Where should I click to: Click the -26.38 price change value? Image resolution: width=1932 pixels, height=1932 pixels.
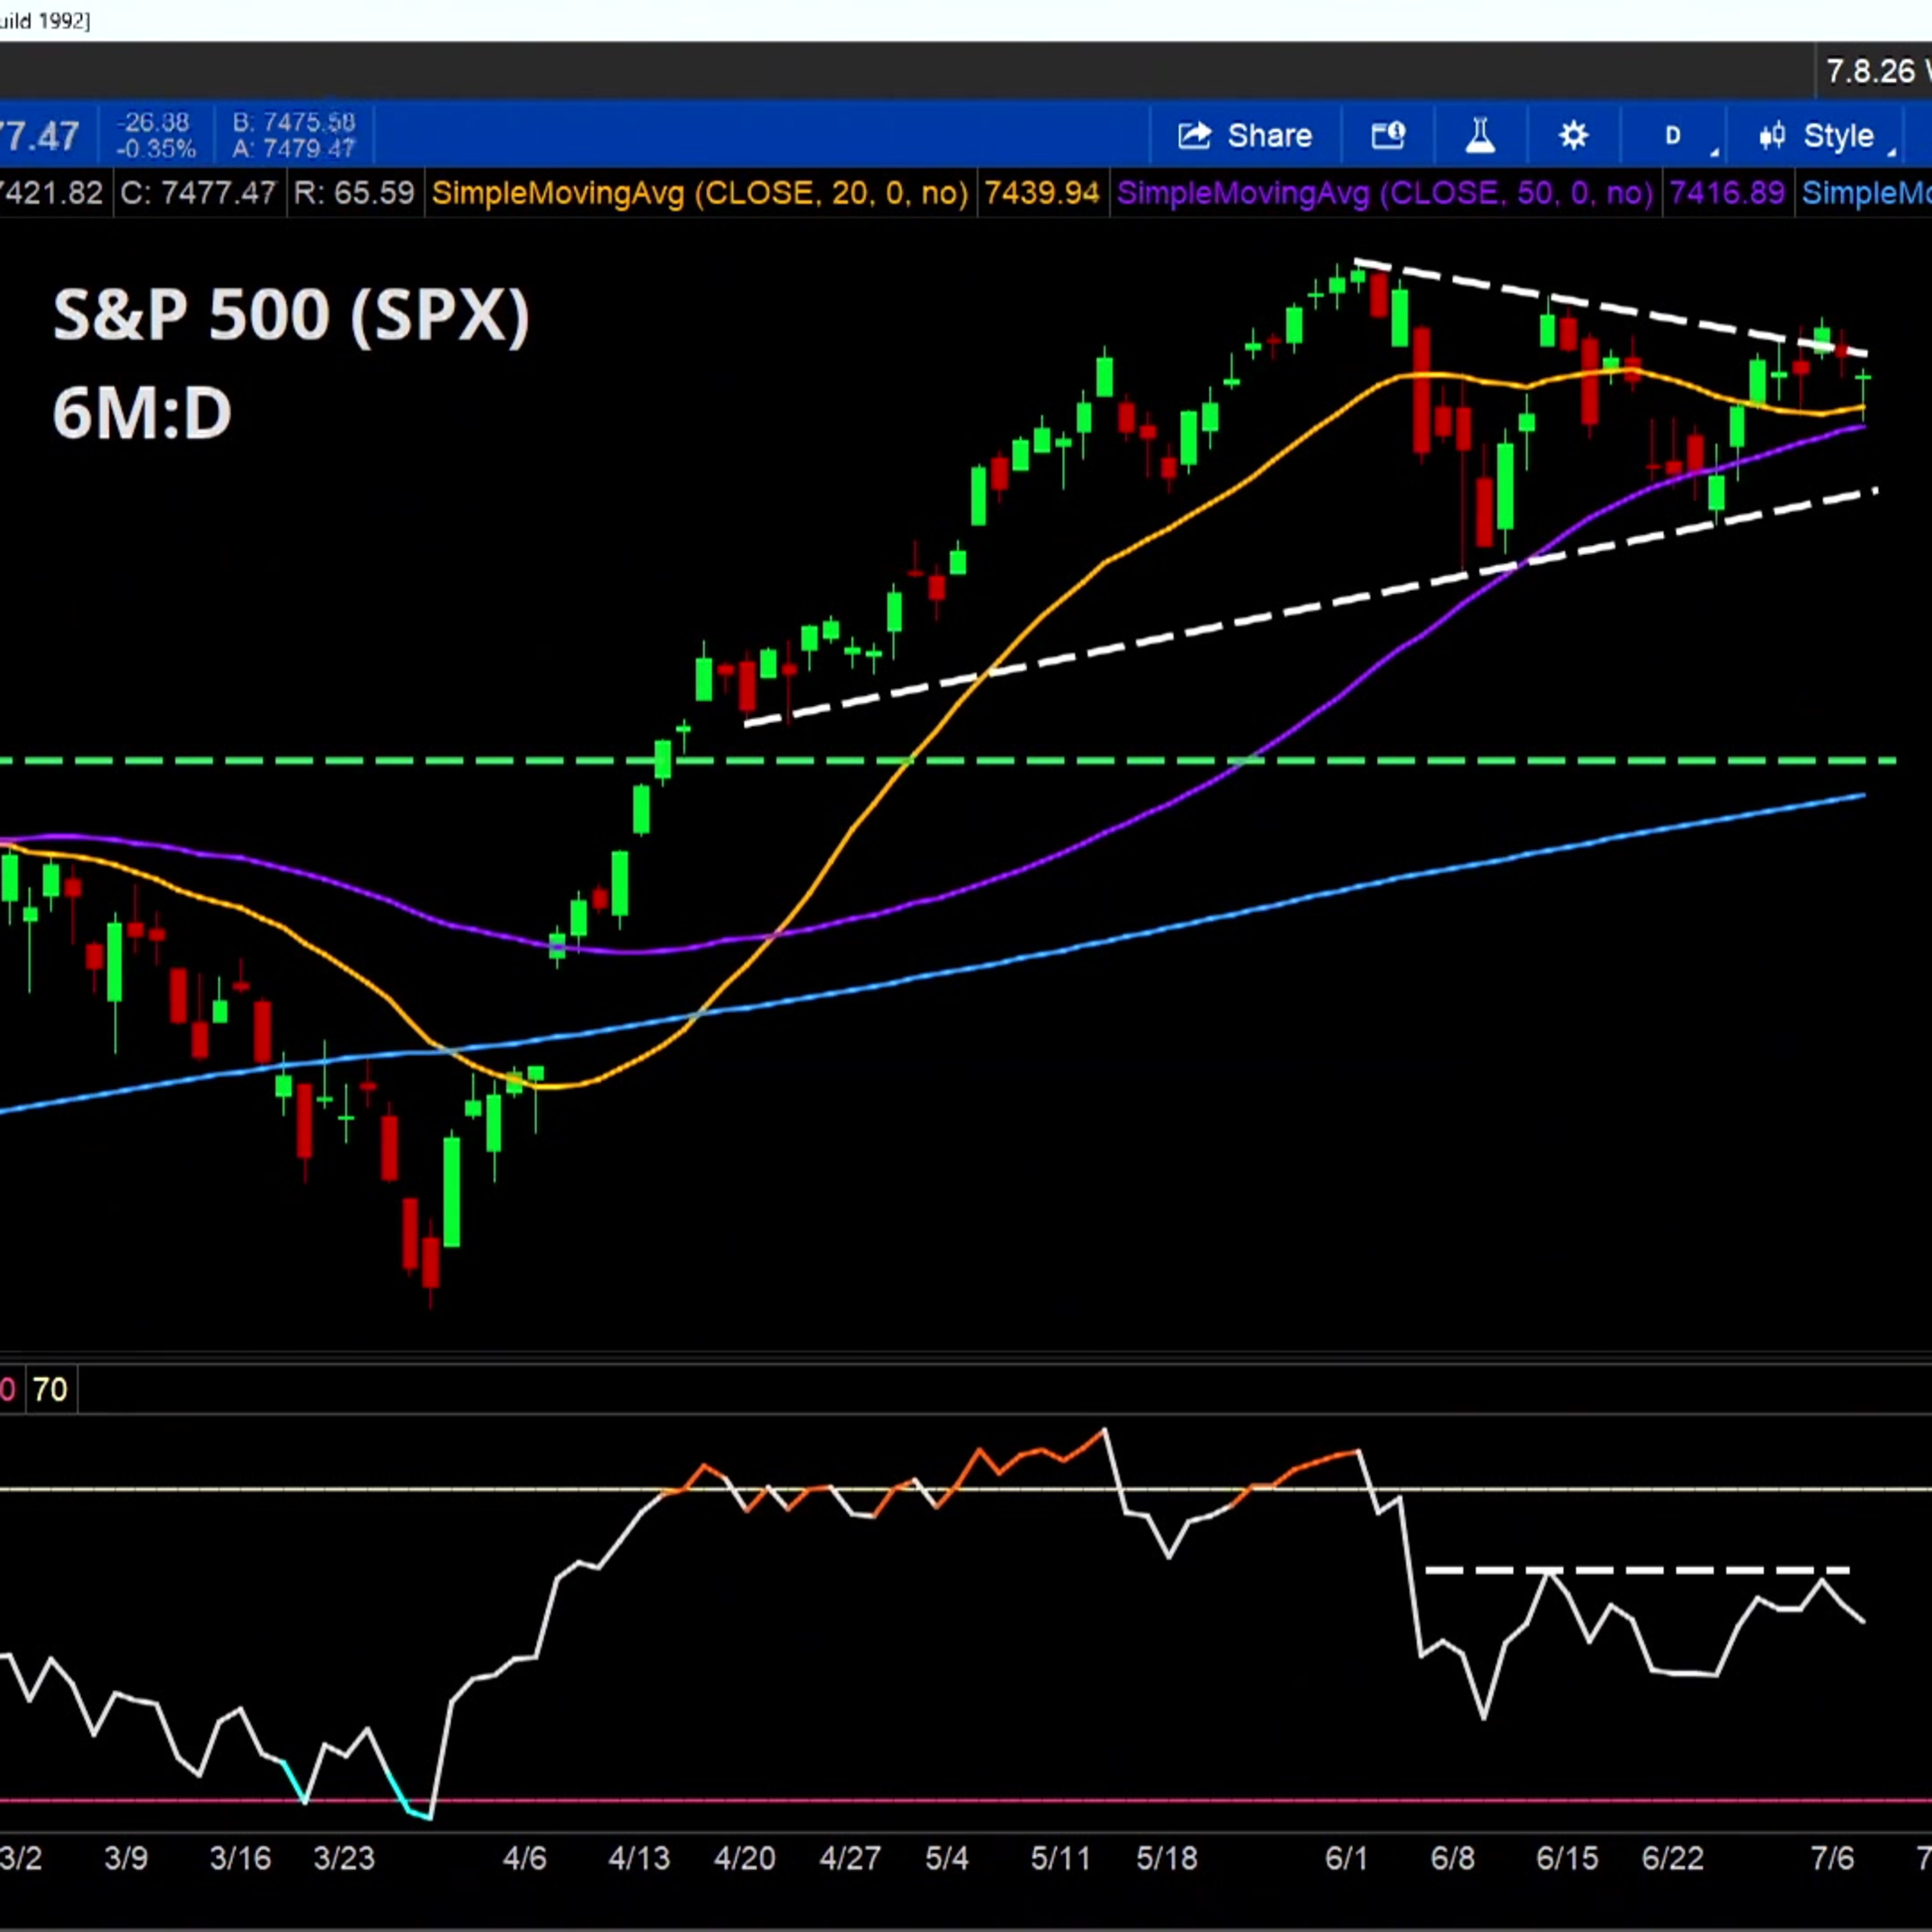click(x=153, y=122)
